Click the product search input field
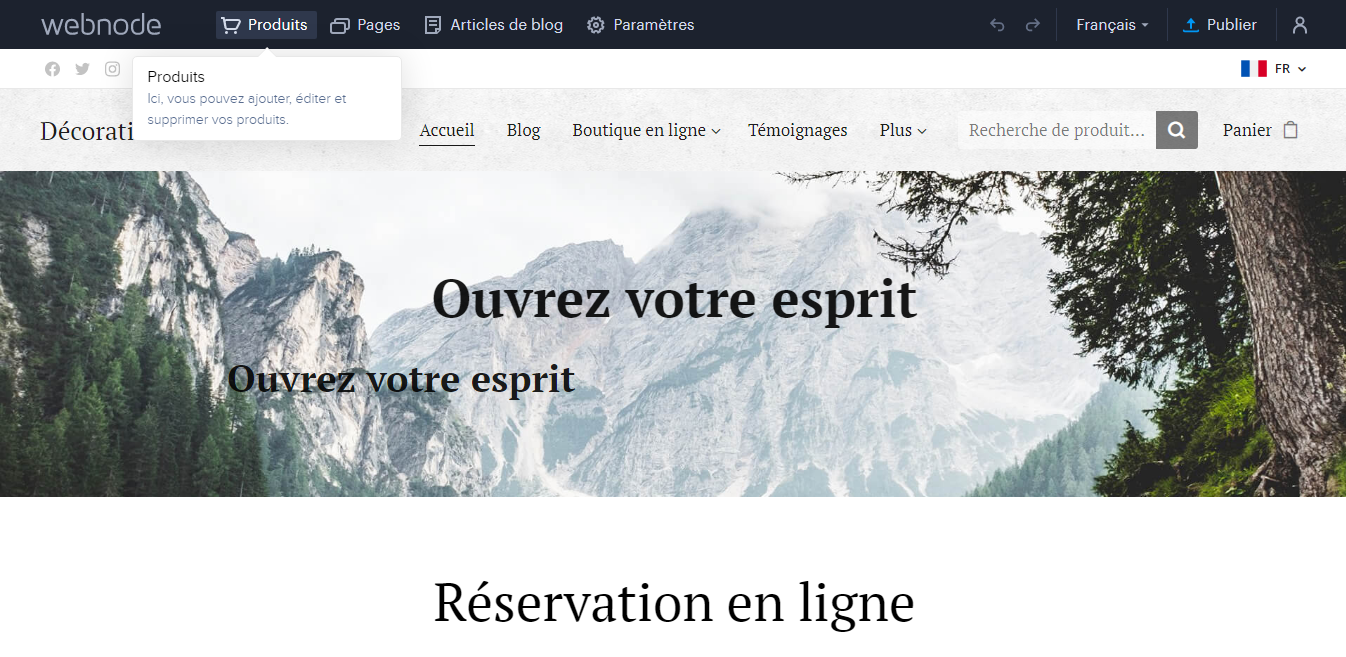1346x657 pixels. (1056, 130)
